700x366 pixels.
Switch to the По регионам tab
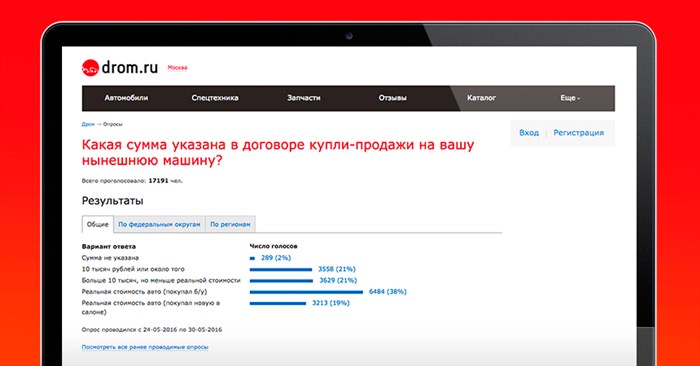click(230, 224)
